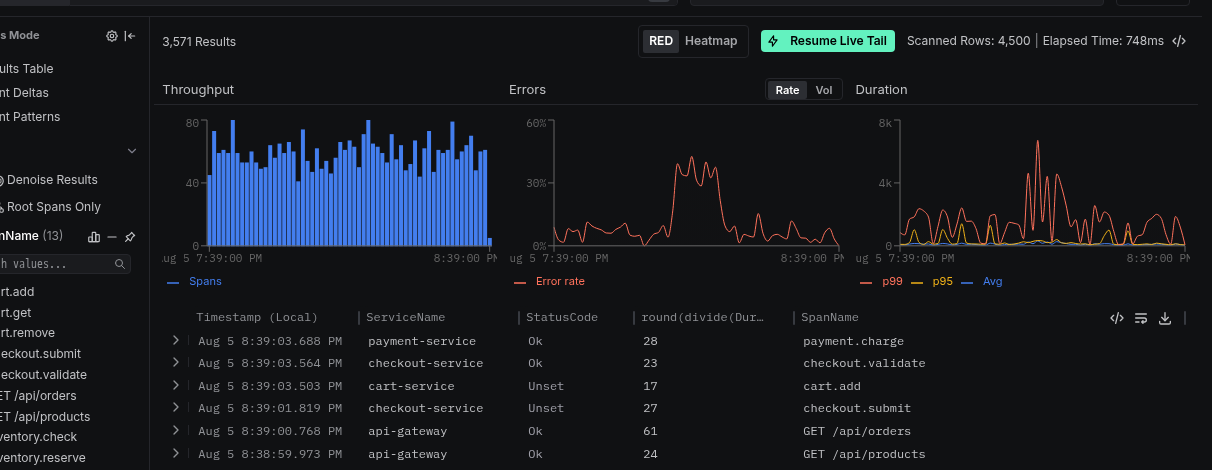Switch Errors chart to Rate

pos(787,90)
